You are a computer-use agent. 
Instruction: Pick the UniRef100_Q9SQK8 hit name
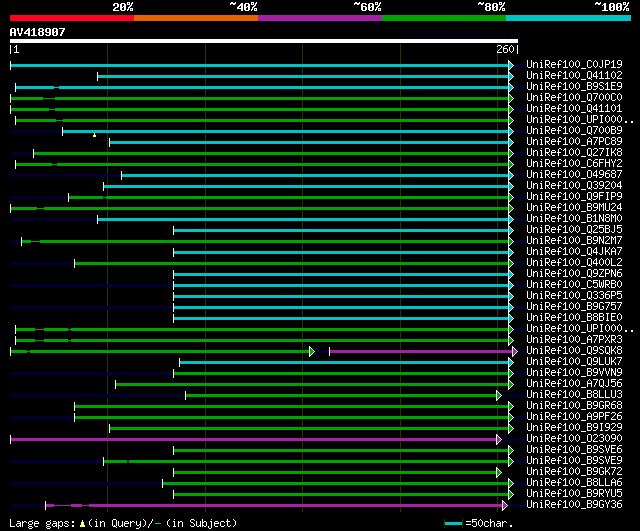point(574,351)
